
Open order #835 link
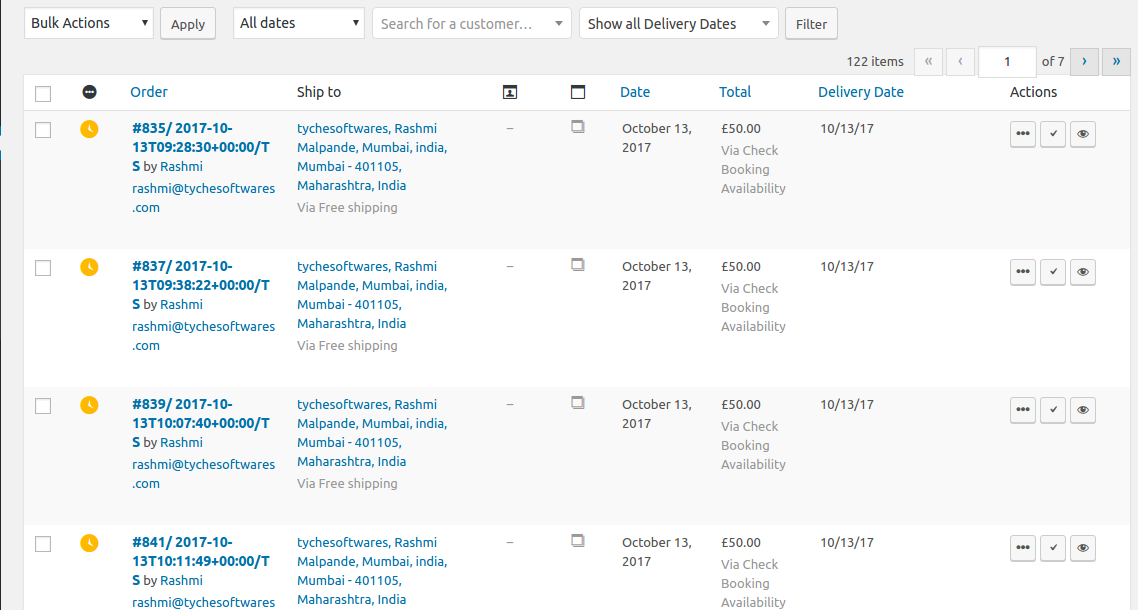(x=200, y=147)
